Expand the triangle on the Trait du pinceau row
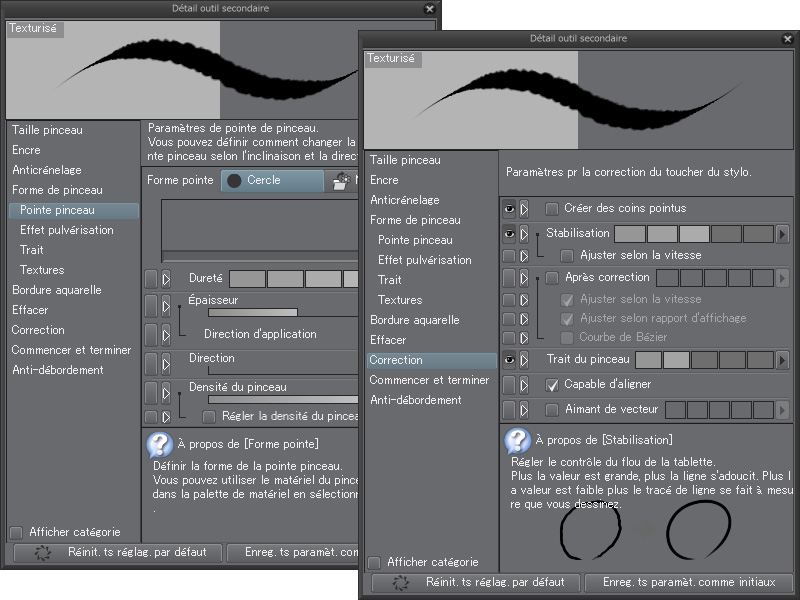 point(524,360)
